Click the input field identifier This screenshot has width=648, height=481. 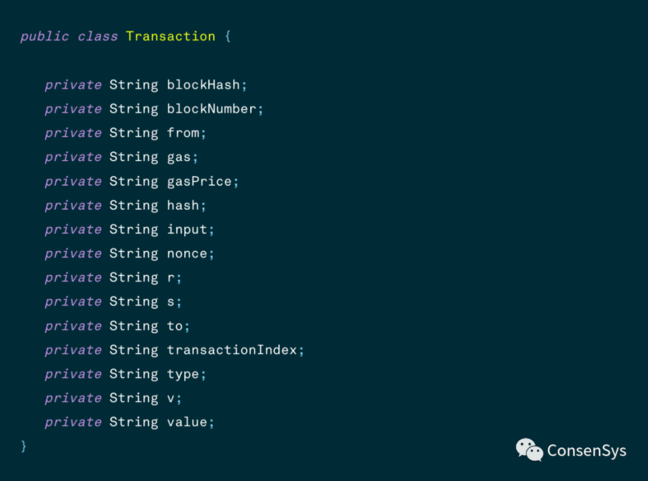click(187, 229)
